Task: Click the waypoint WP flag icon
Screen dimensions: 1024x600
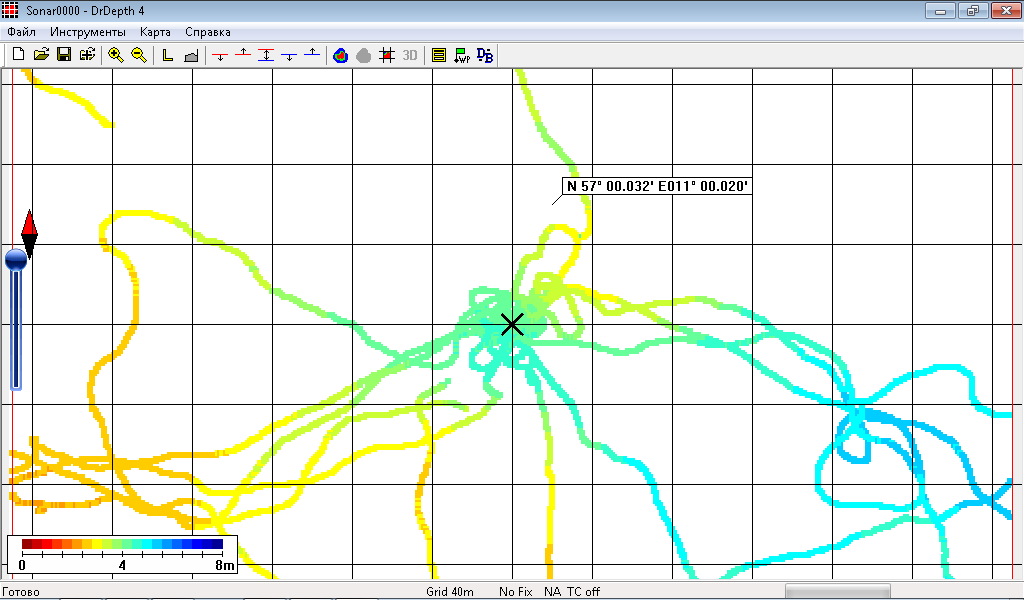Action: click(462, 55)
